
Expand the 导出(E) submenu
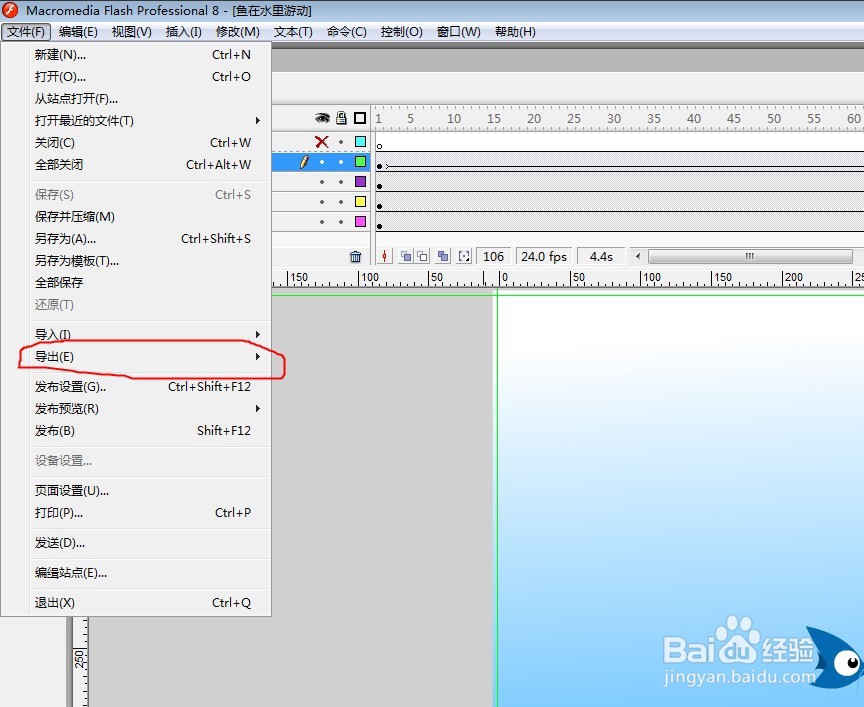[149, 357]
